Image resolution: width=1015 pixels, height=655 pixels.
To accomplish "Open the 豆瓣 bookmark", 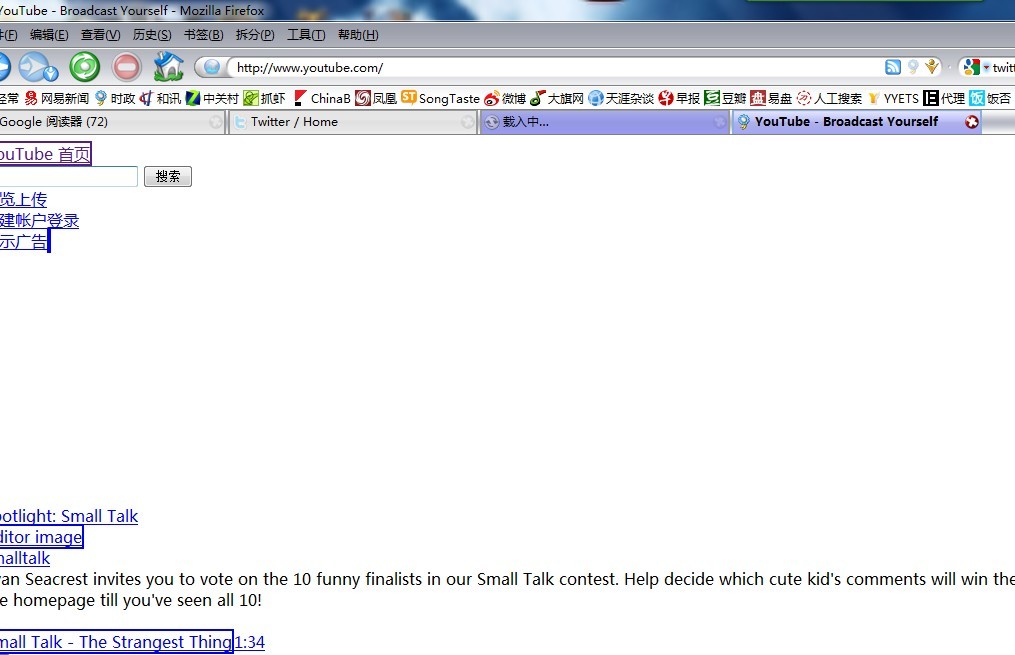I will (725, 98).
